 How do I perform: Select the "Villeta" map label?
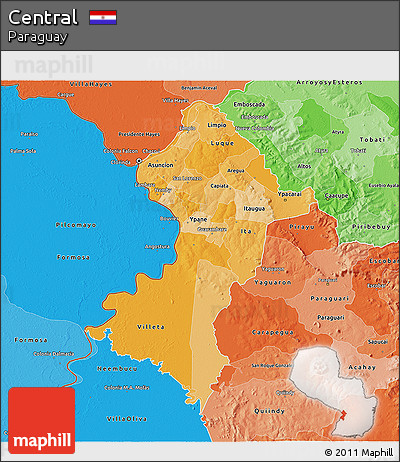[x=151, y=327]
